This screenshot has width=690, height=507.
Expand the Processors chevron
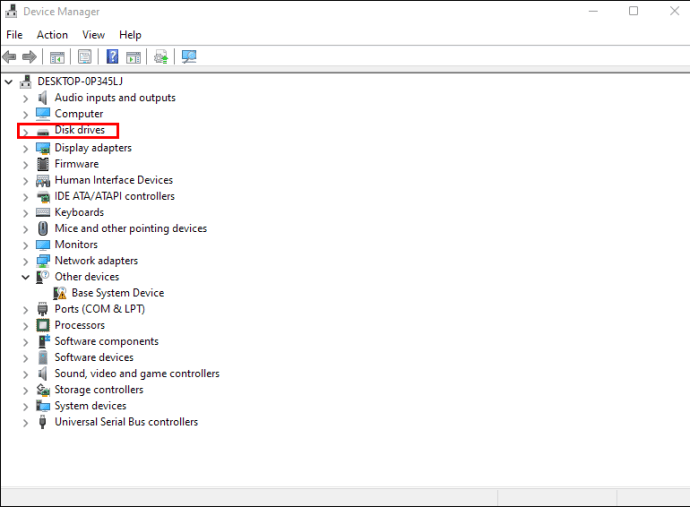[x=26, y=326]
